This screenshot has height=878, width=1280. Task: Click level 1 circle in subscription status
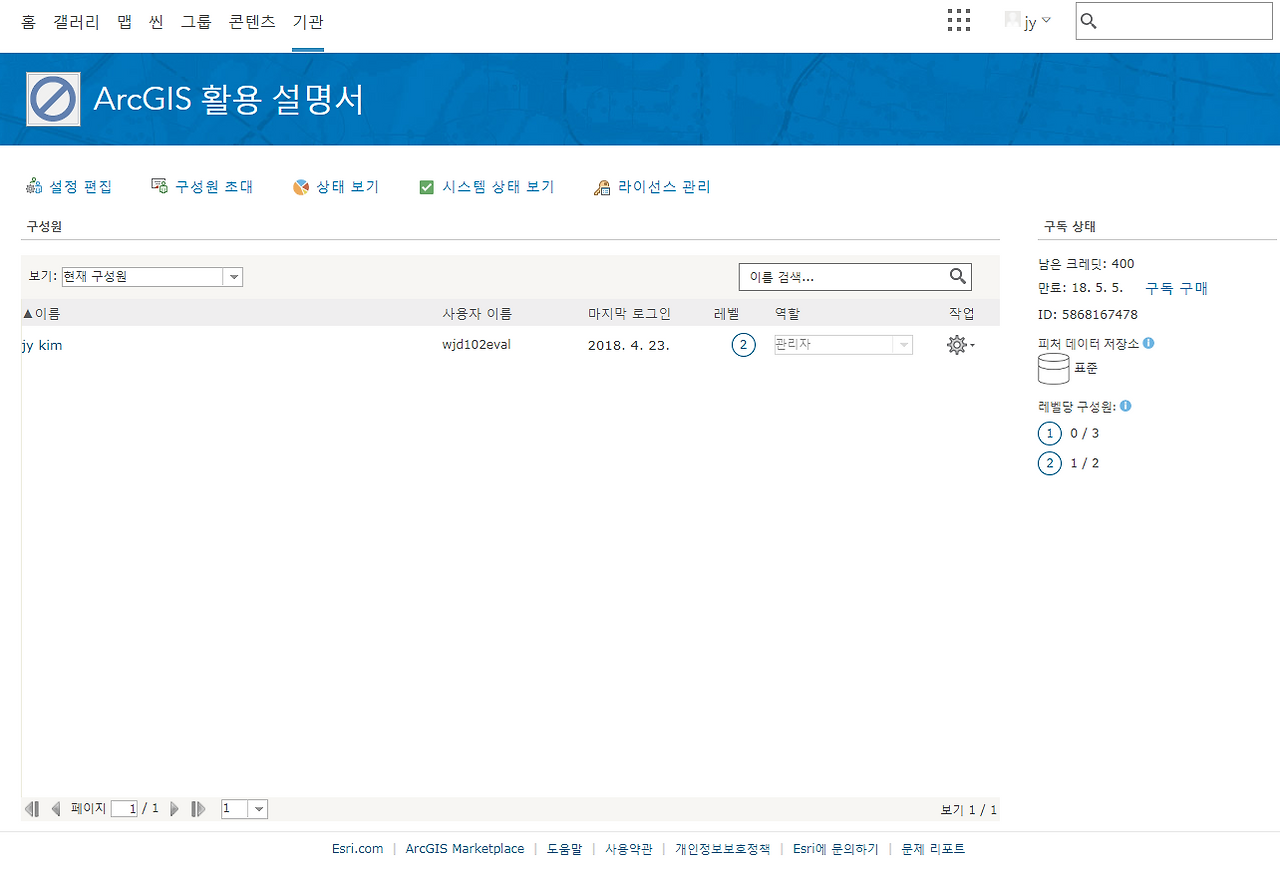coord(1050,434)
